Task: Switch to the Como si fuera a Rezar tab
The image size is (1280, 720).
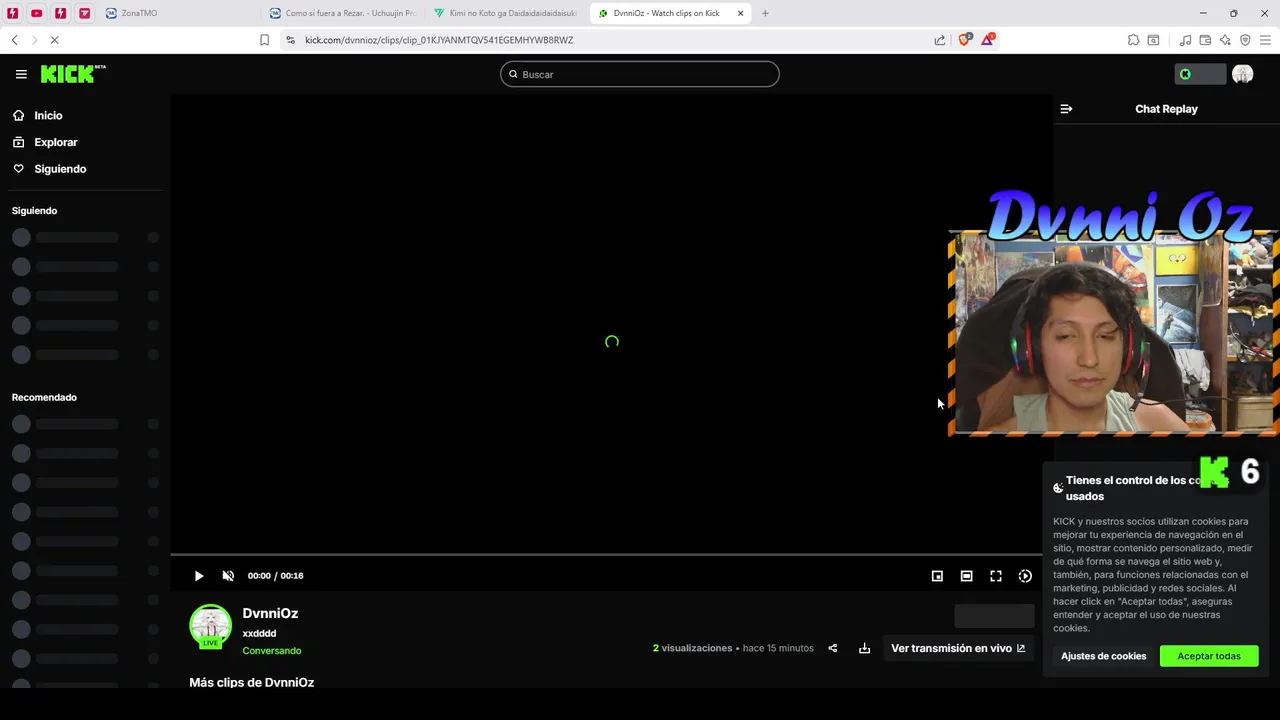Action: (343, 13)
